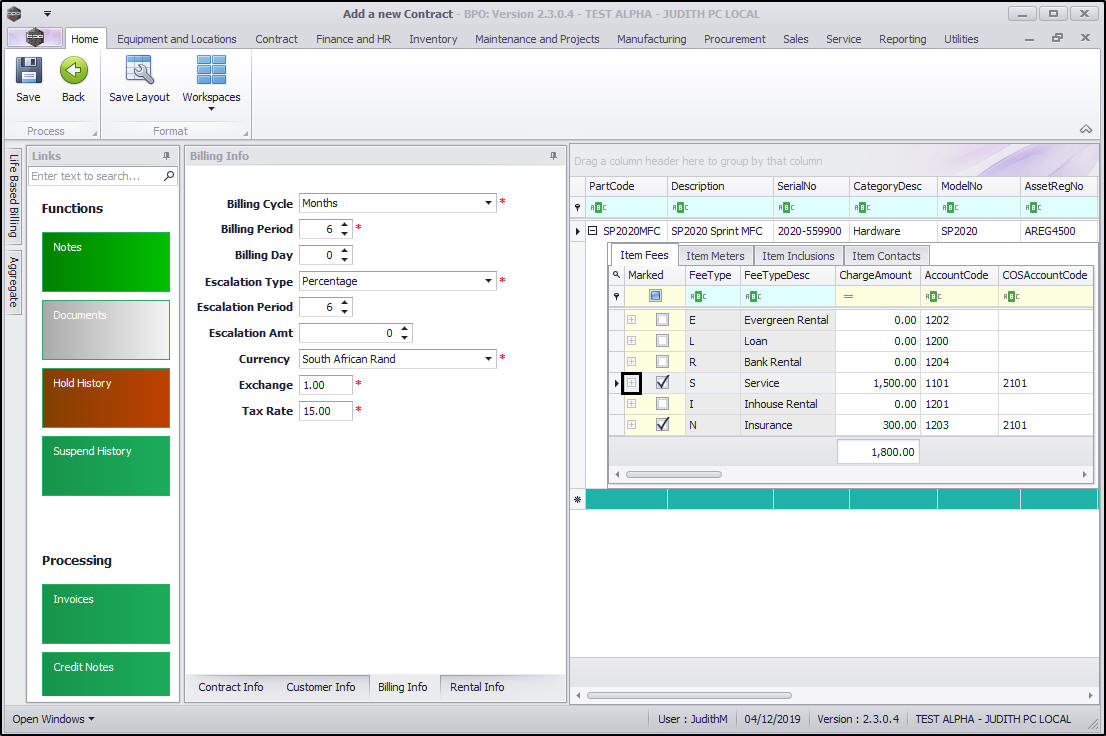Switch to the Item Meters tab
Image resolution: width=1106 pixels, height=736 pixels.
[714, 256]
